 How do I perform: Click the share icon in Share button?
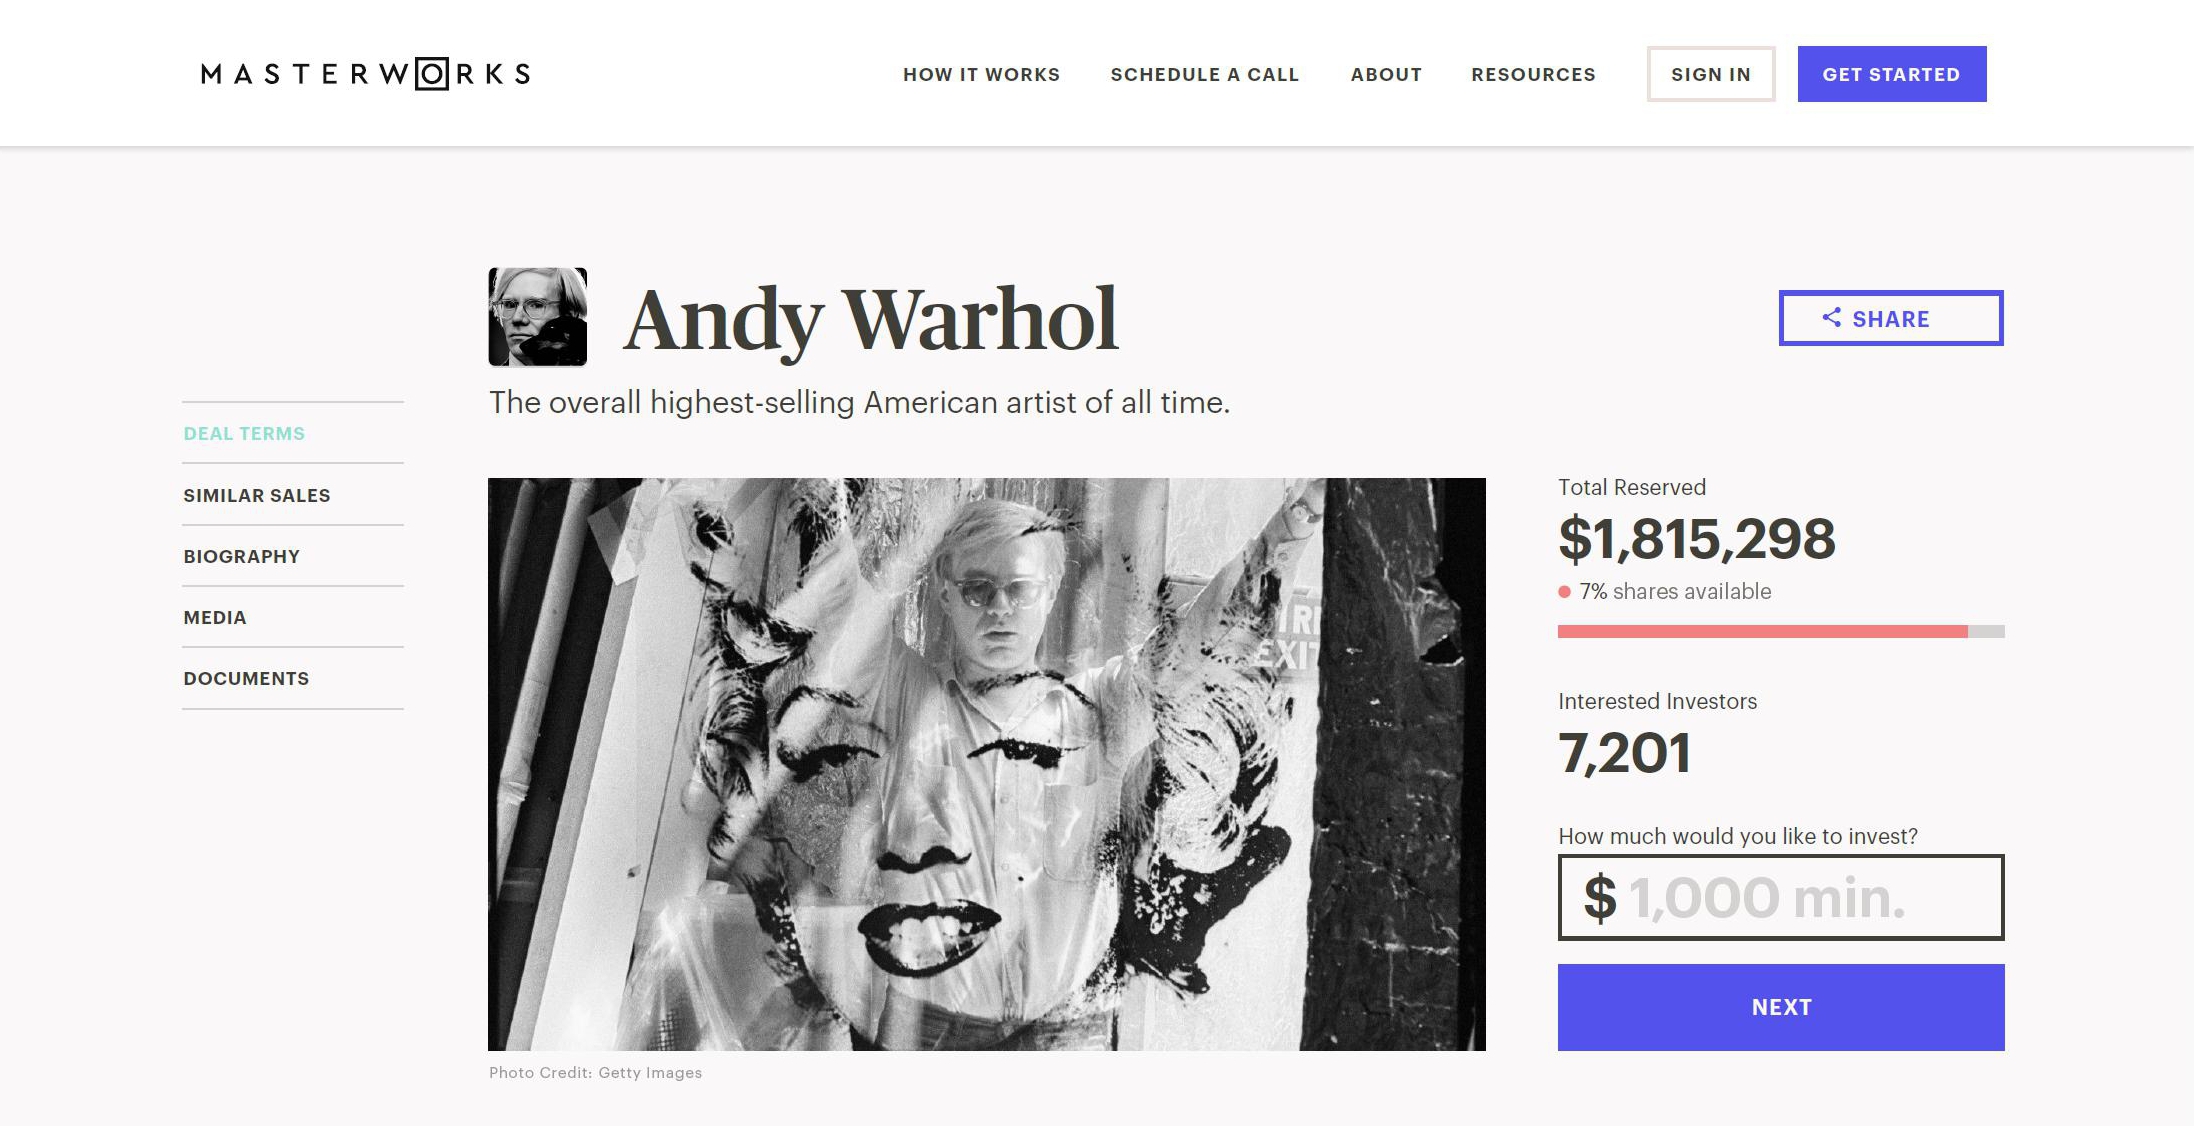pyautogui.click(x=1831, y=318)
